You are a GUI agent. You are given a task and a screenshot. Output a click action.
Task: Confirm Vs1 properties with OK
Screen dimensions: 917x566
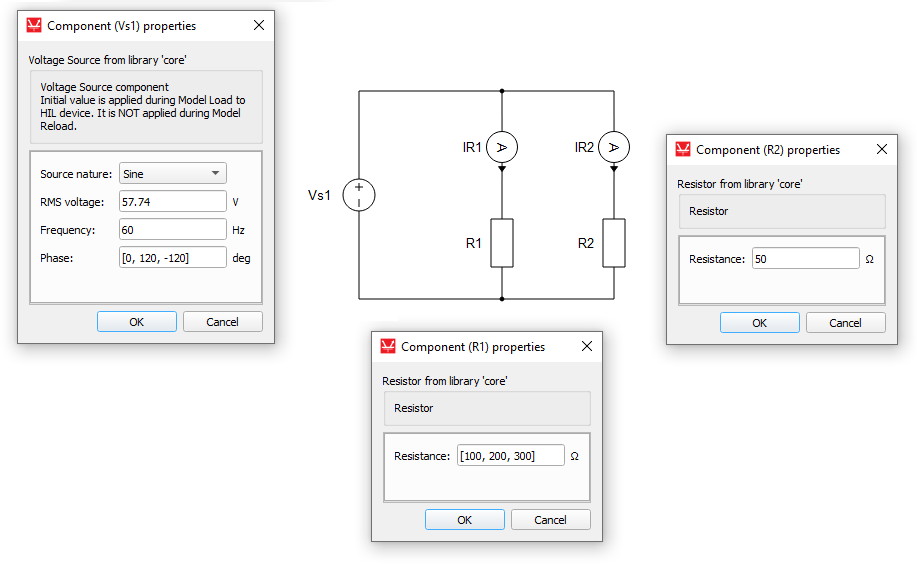[137, 322]
